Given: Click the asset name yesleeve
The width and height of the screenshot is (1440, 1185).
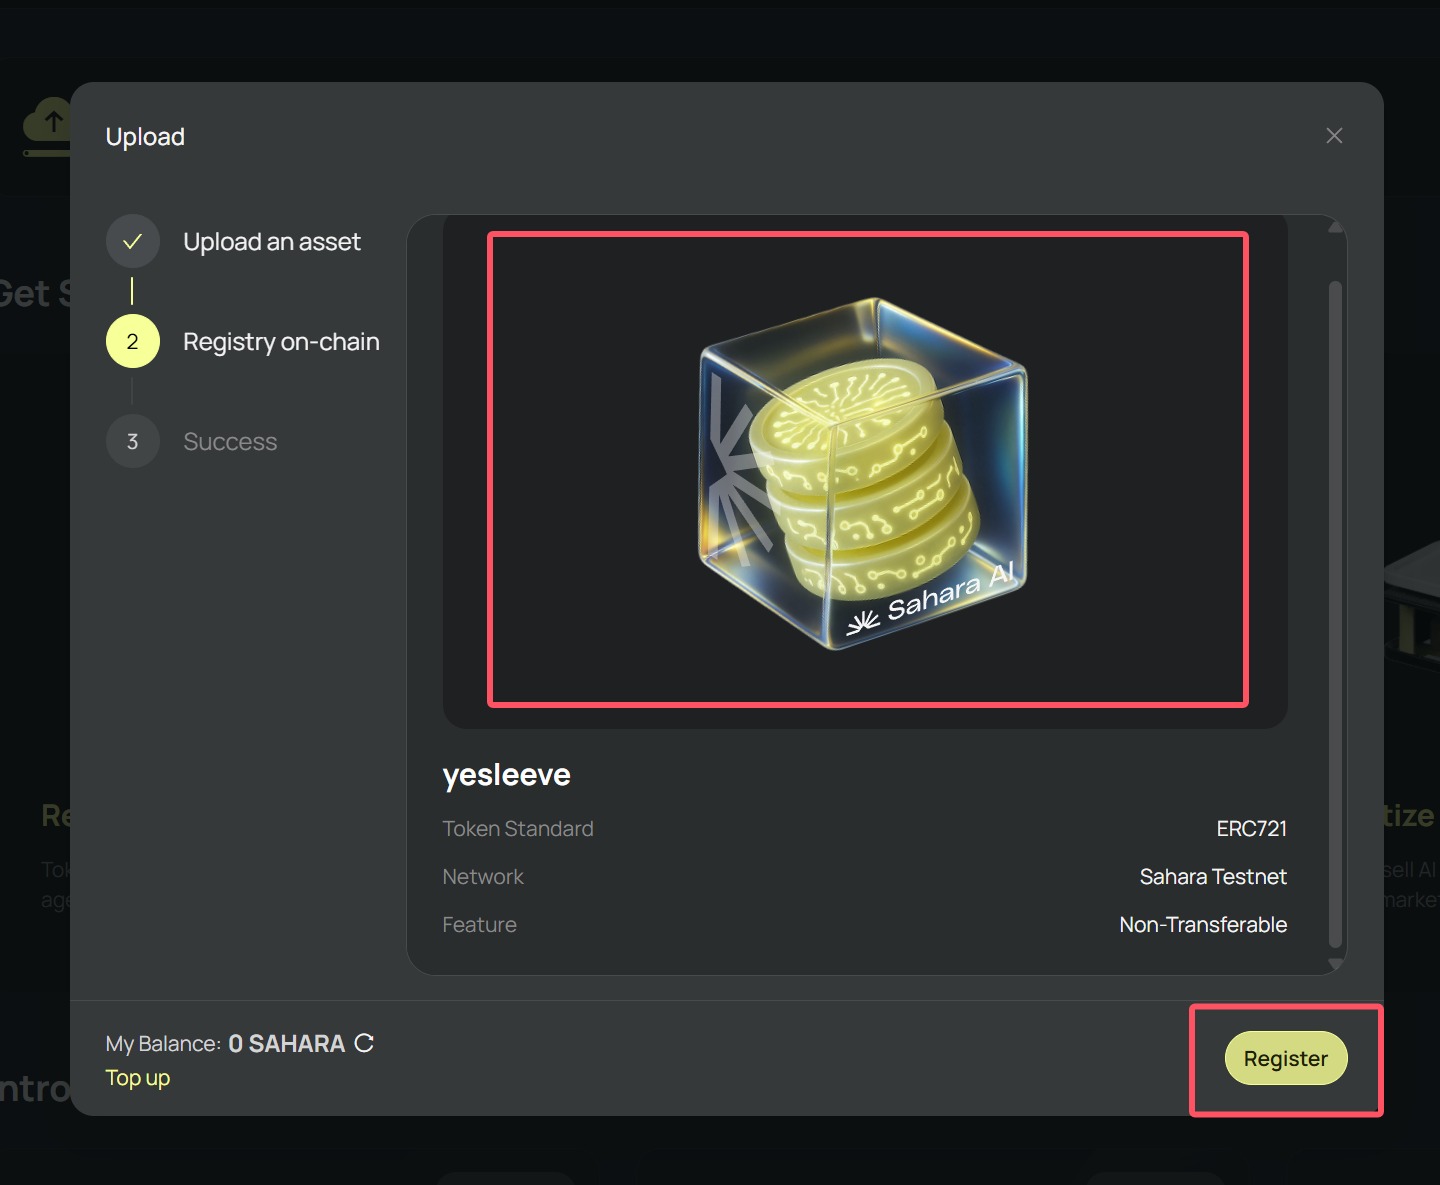Looking at the screenshot, I should click(x=507, y=775).
